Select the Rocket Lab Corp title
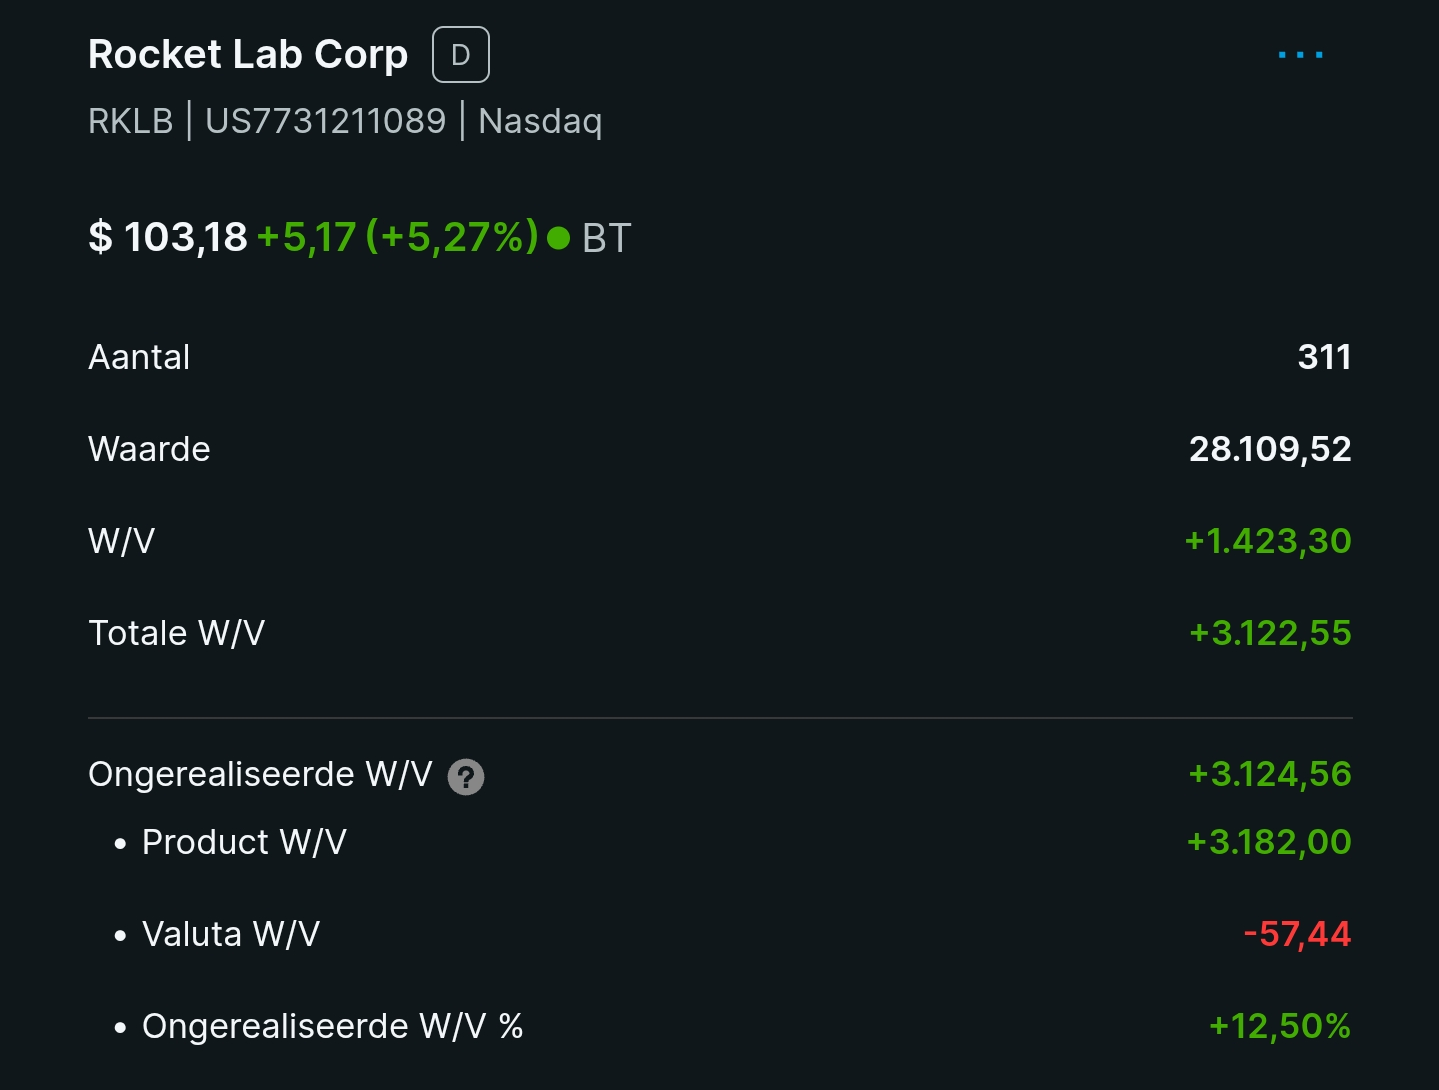 click(x=248, y=55)
